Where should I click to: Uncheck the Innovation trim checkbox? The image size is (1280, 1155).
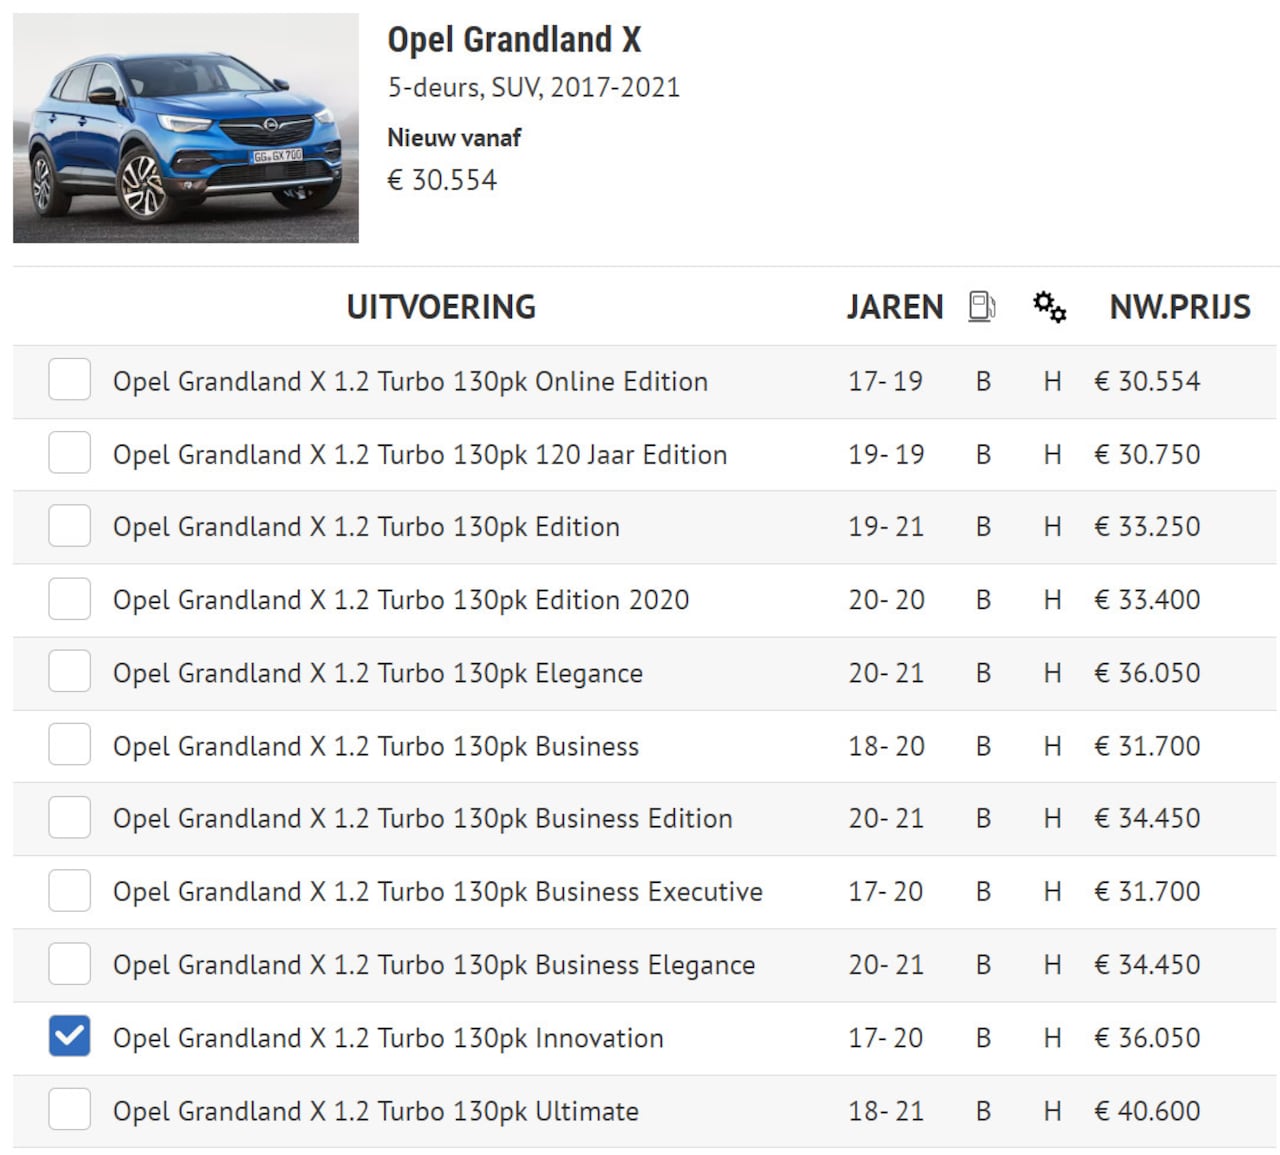[70, 1036]
